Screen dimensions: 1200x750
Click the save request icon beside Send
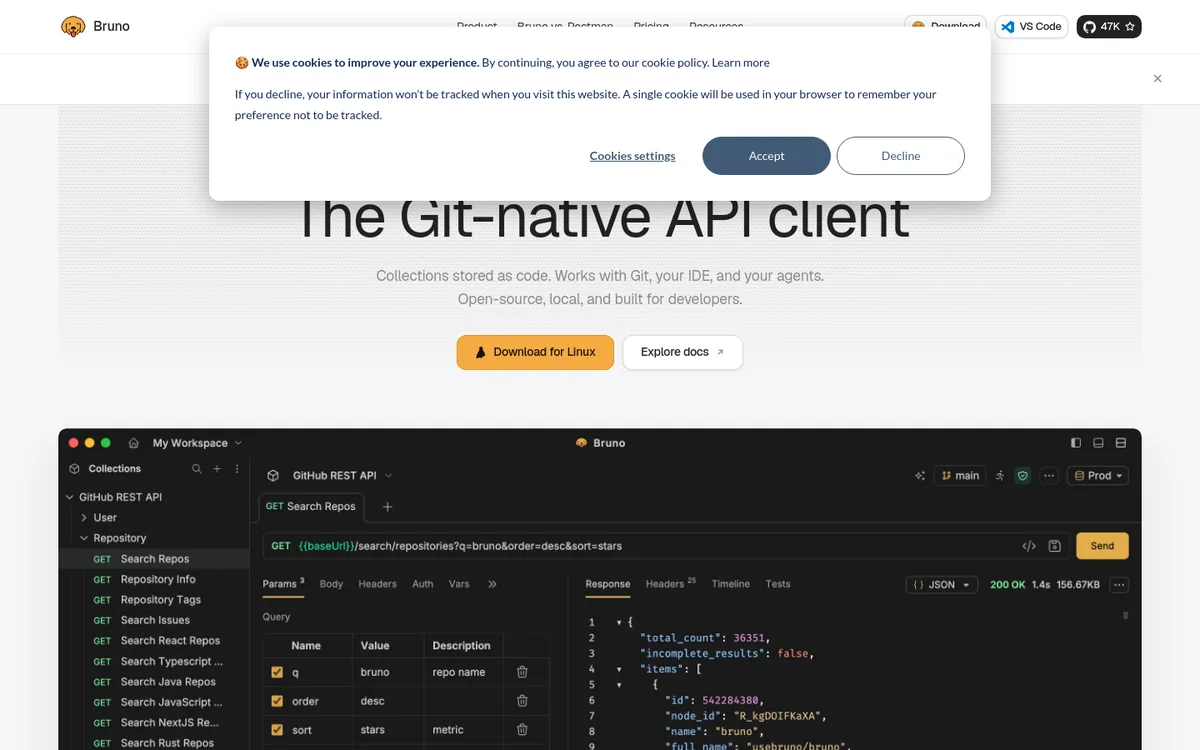(x=1054, y=546)
